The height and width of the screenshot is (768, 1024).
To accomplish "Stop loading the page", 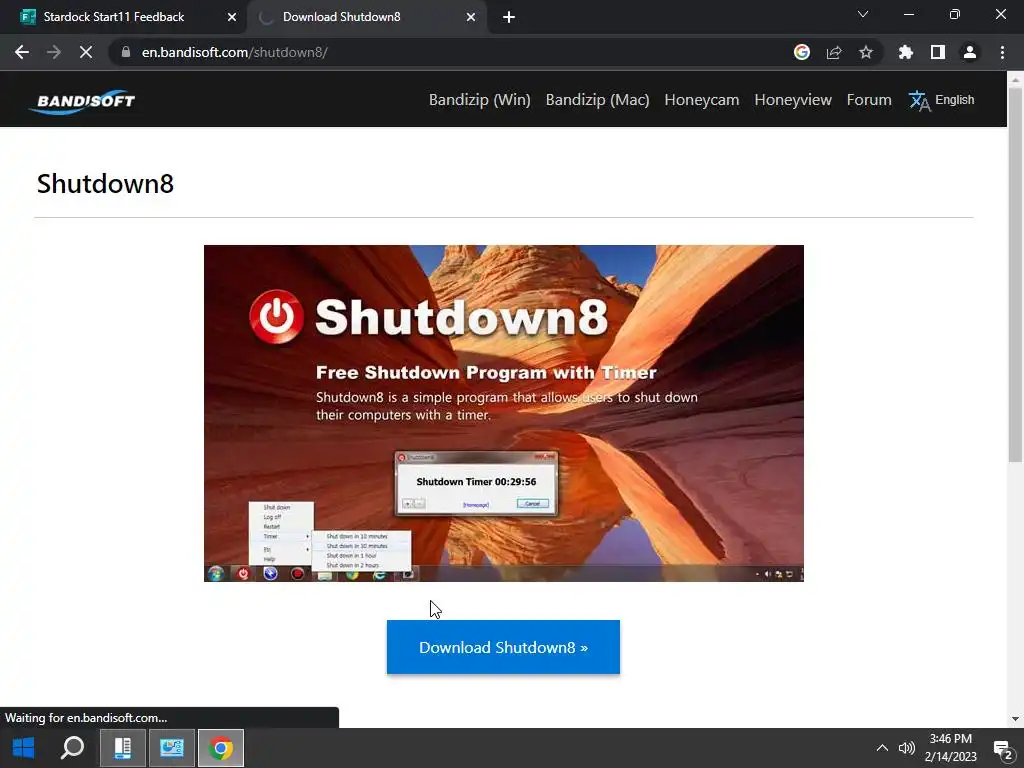I will (x=86, y=52).
